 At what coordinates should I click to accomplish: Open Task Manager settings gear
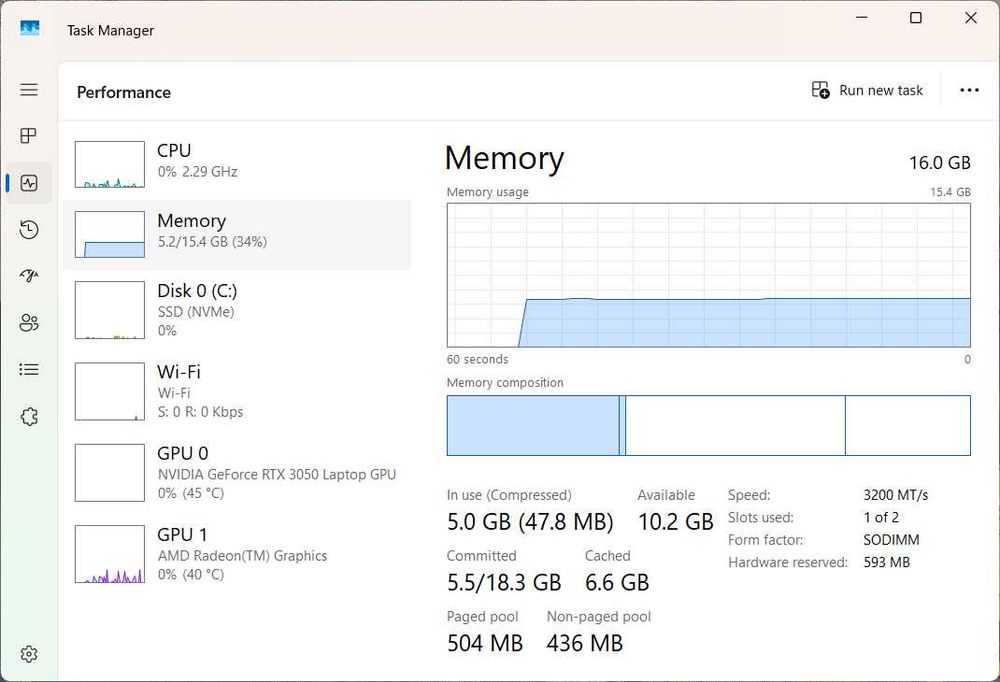(x=29, y=654)
